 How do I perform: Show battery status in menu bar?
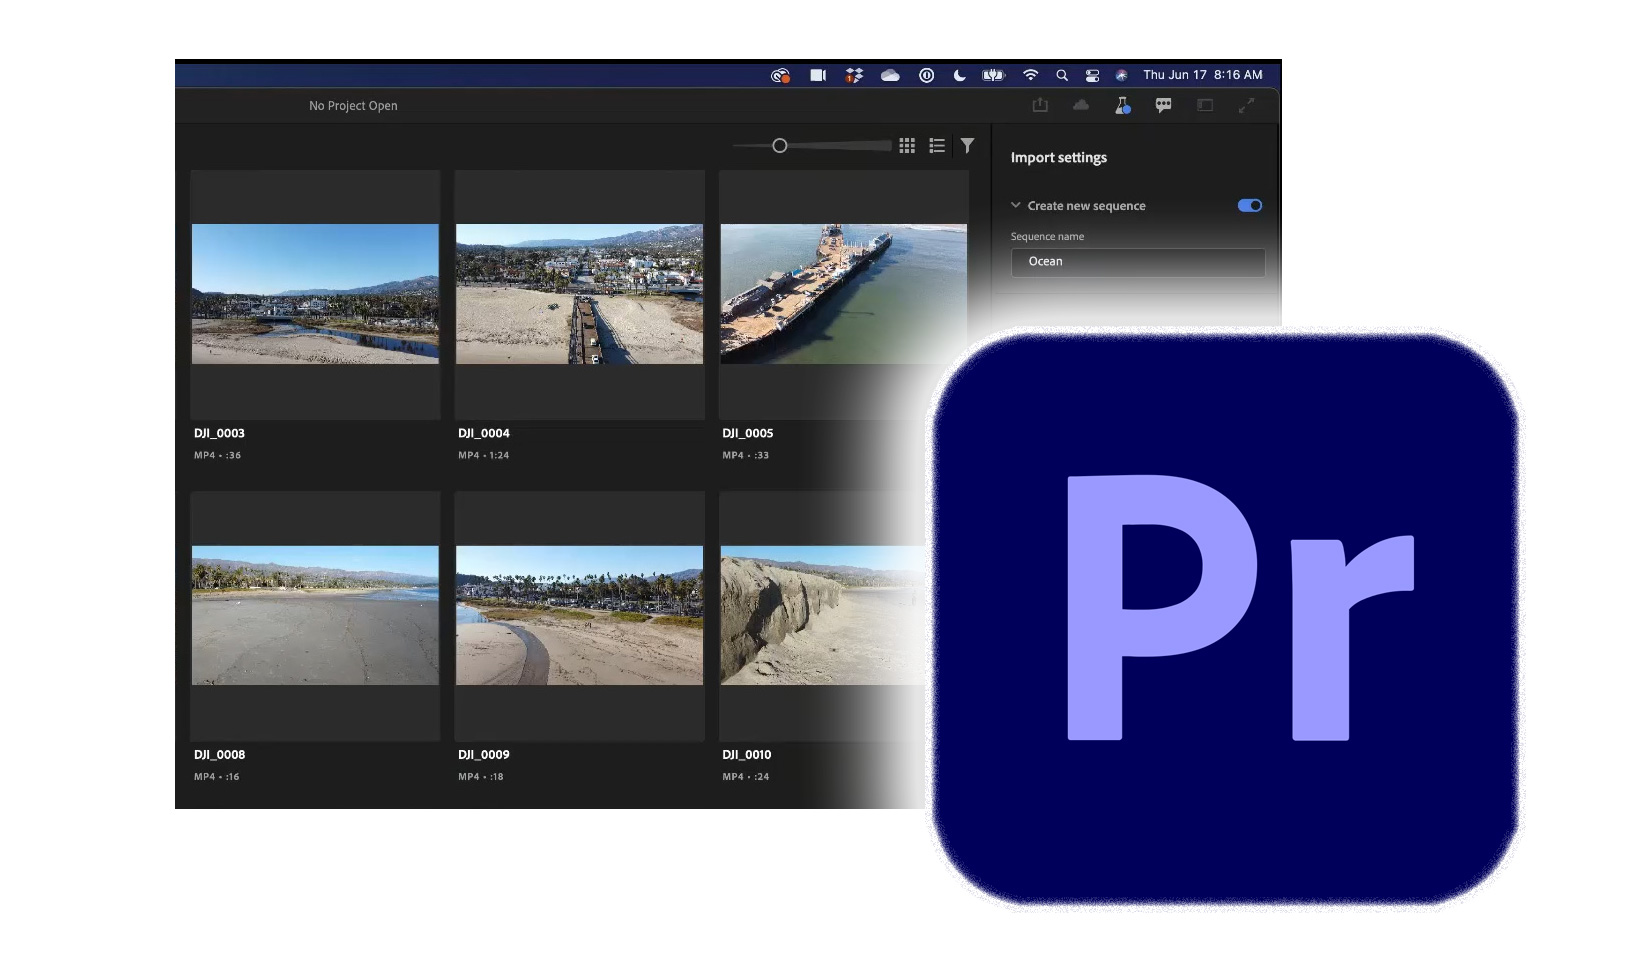(993, 75)
